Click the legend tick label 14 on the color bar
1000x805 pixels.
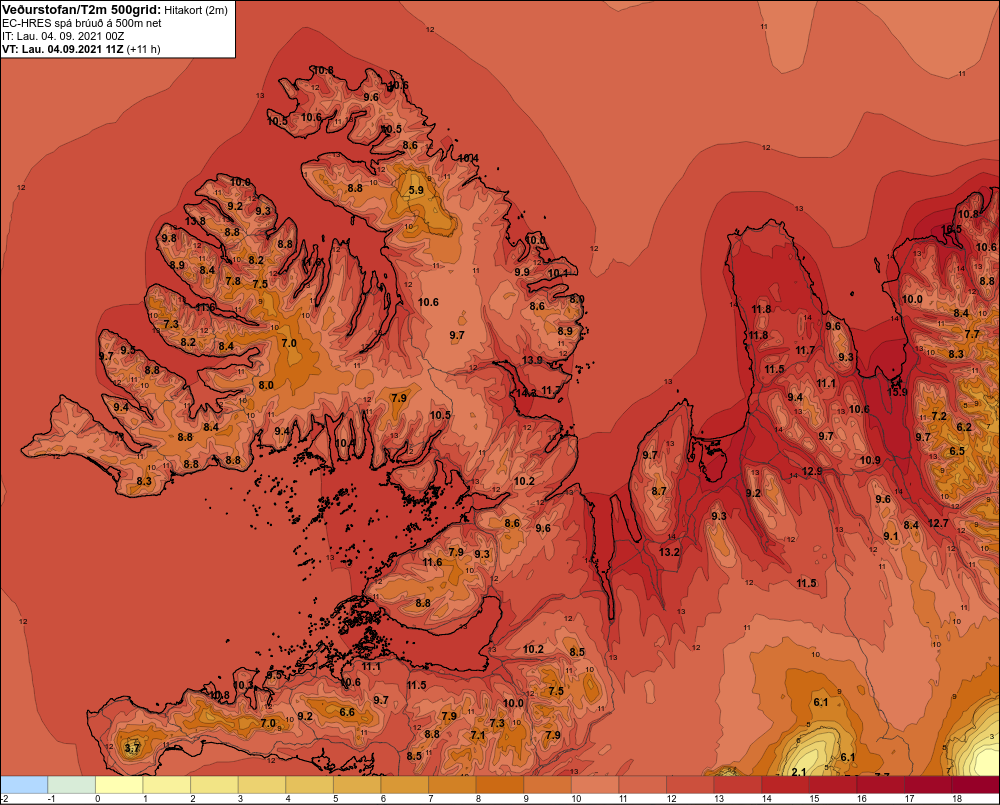click(x=767, y=799)
